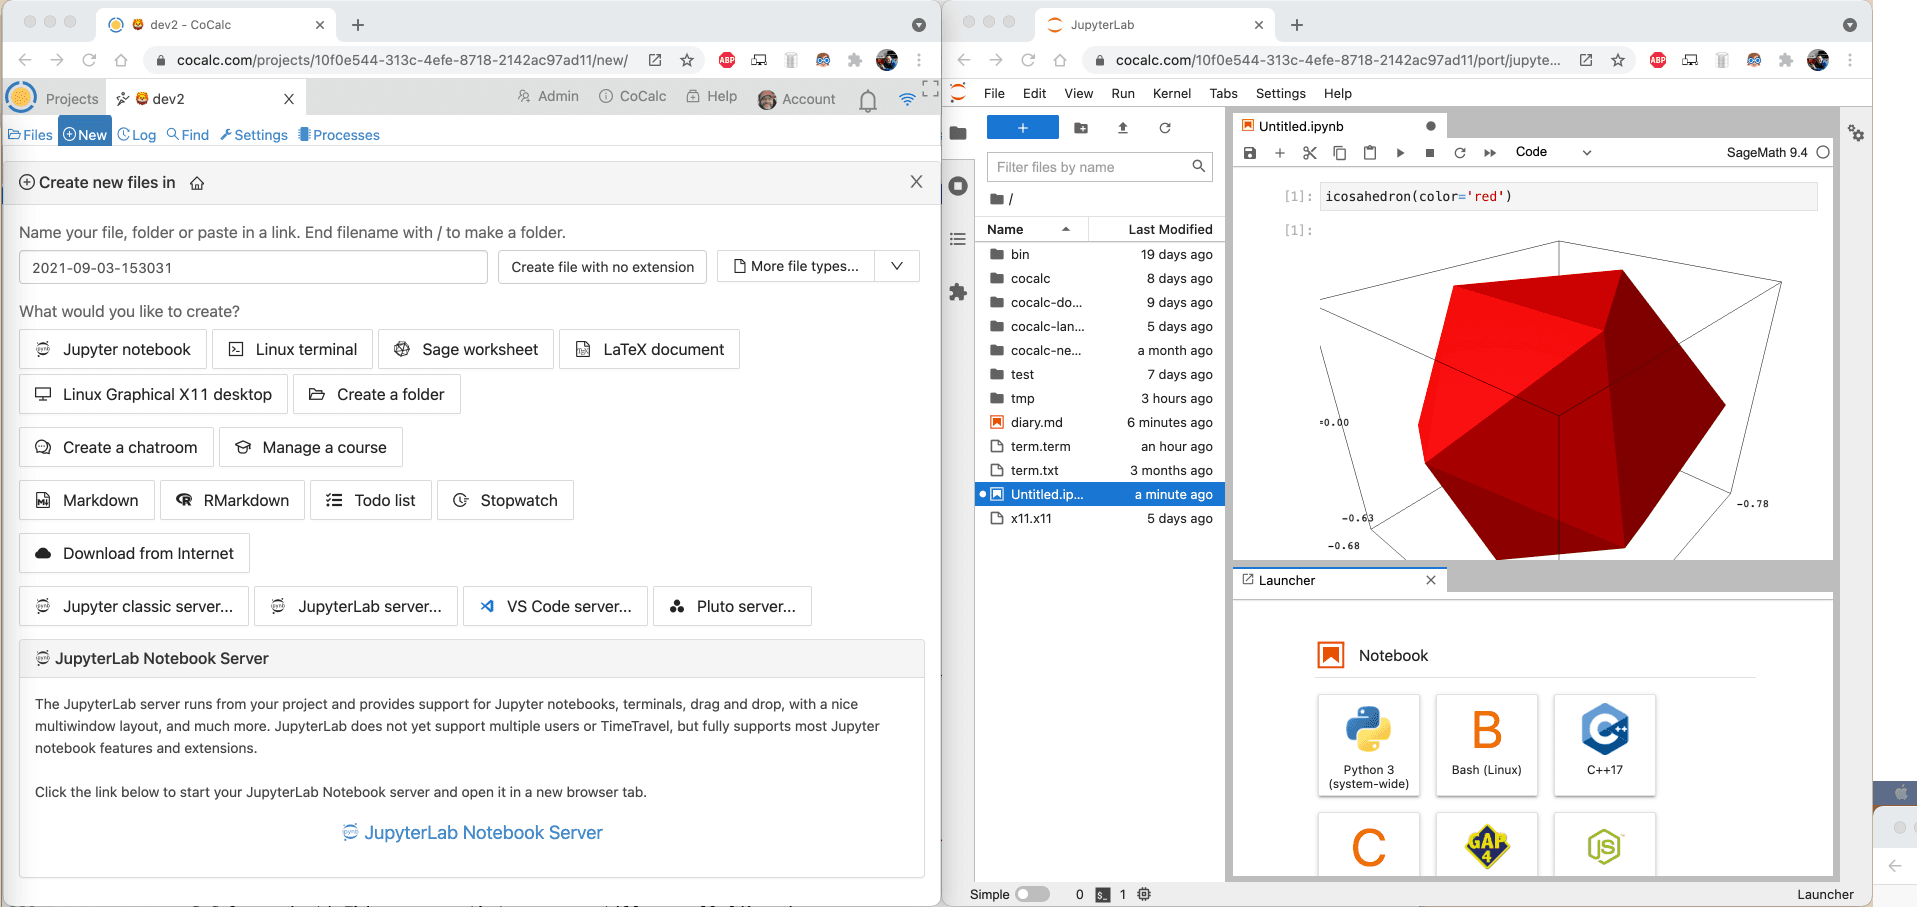
Task: Click the SageMath kernel status circle
Action: tap(1823, 153)
